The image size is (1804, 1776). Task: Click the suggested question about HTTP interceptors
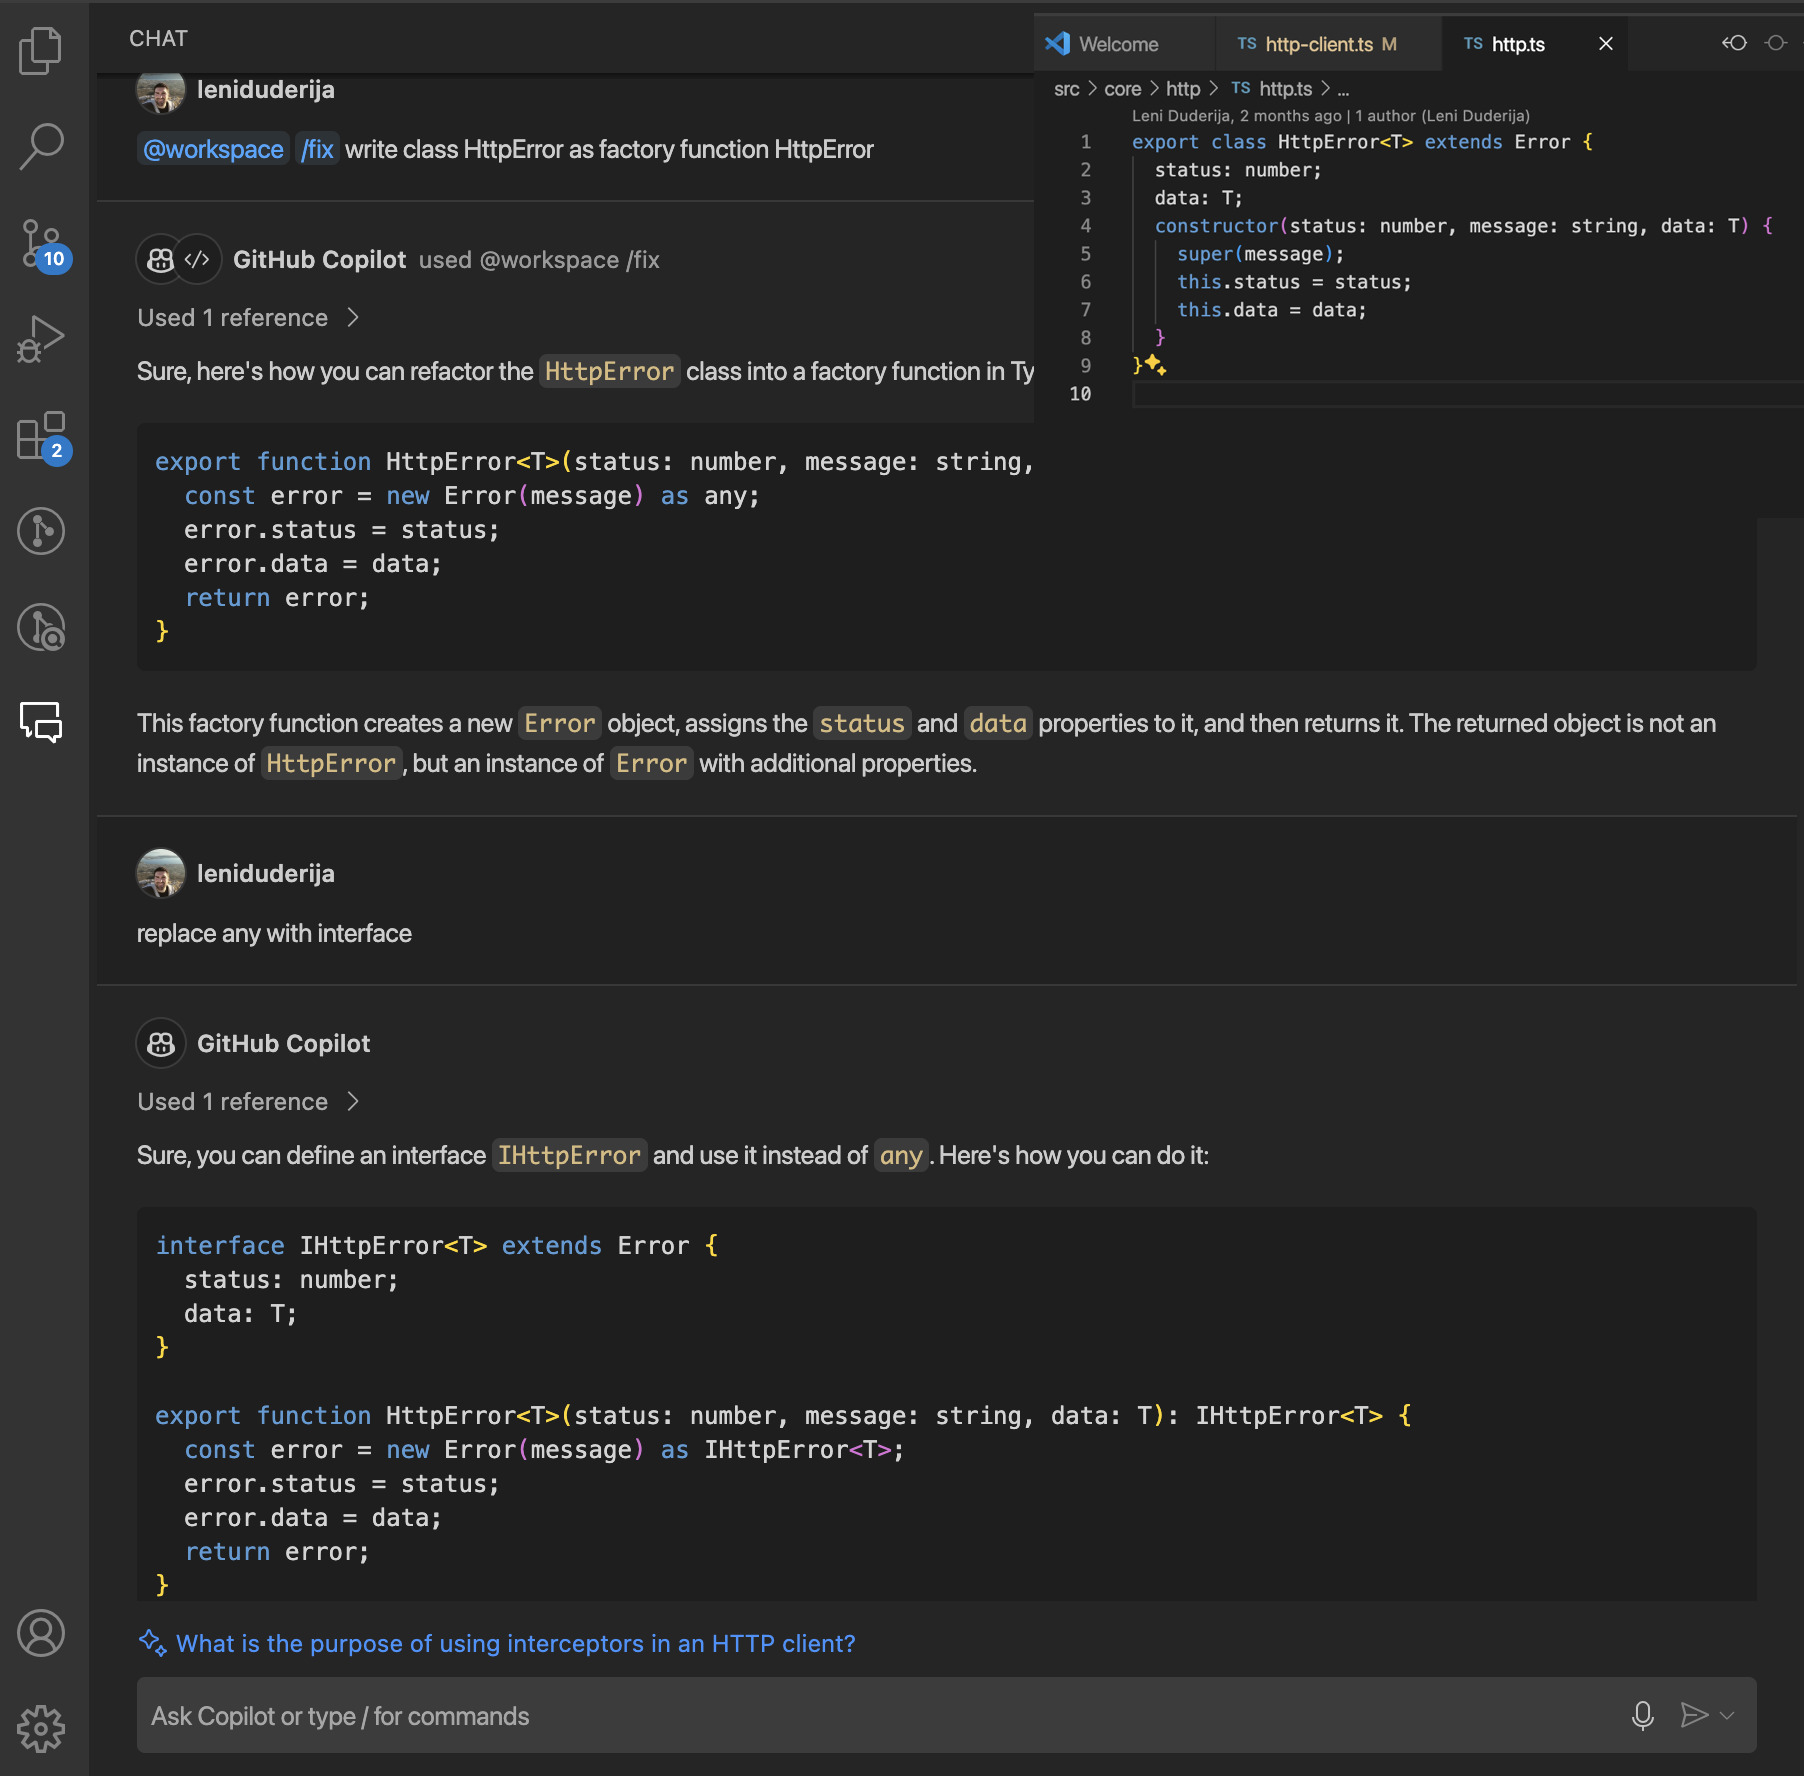515,1643
